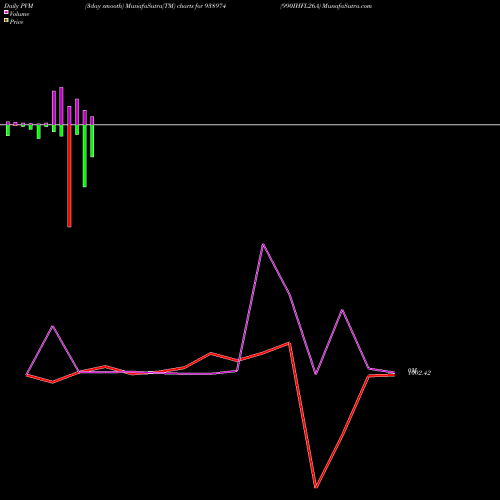Click the 'Price' legend label
Viewport: 500px width, 500px height.
click(16, 22)
